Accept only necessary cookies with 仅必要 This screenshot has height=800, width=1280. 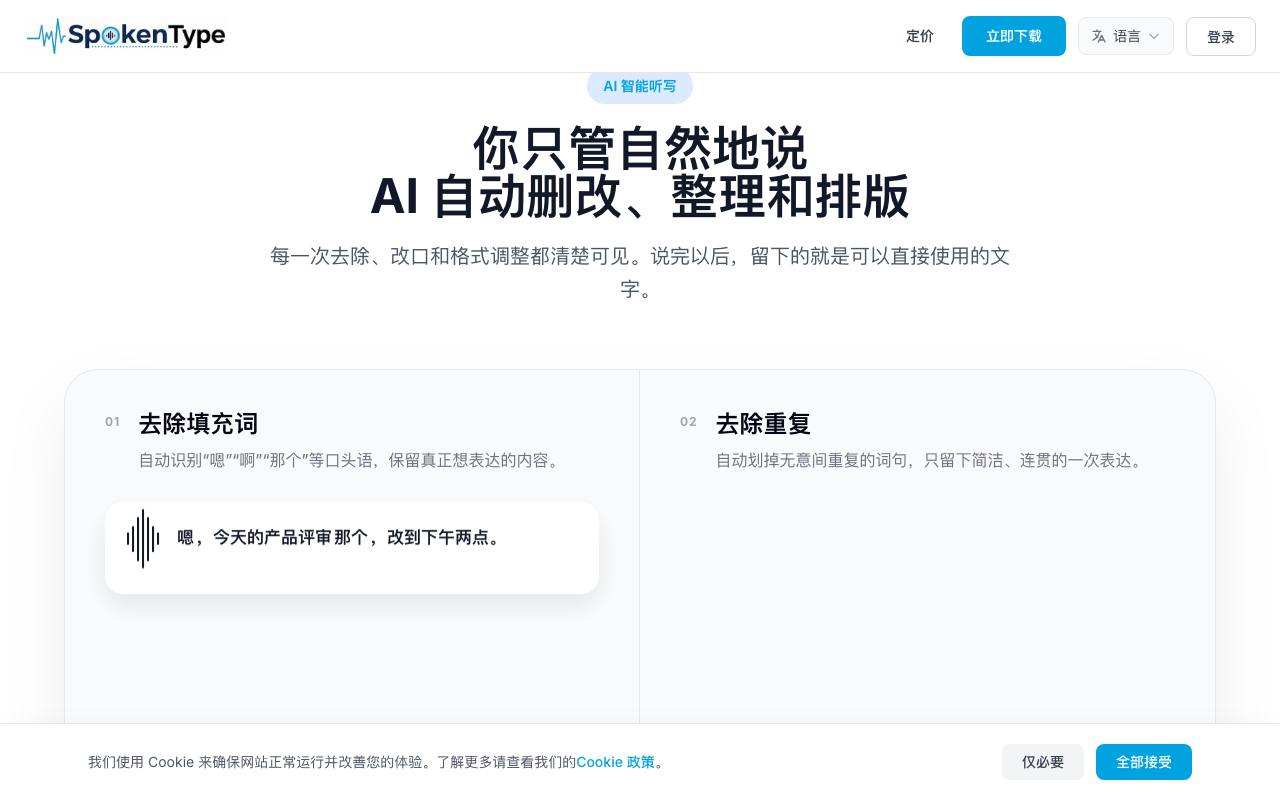tap(1042, 762)
